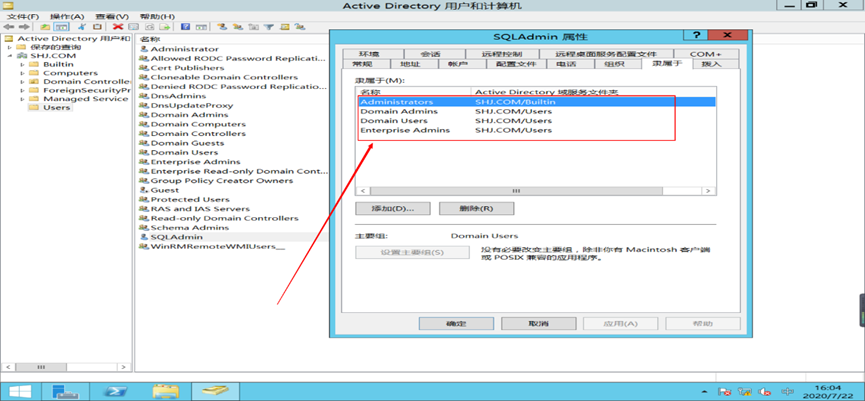Click the 删除(R) button
Image resolution: width=865 pixels, height=401 pixels.
[x=476, y=208]
